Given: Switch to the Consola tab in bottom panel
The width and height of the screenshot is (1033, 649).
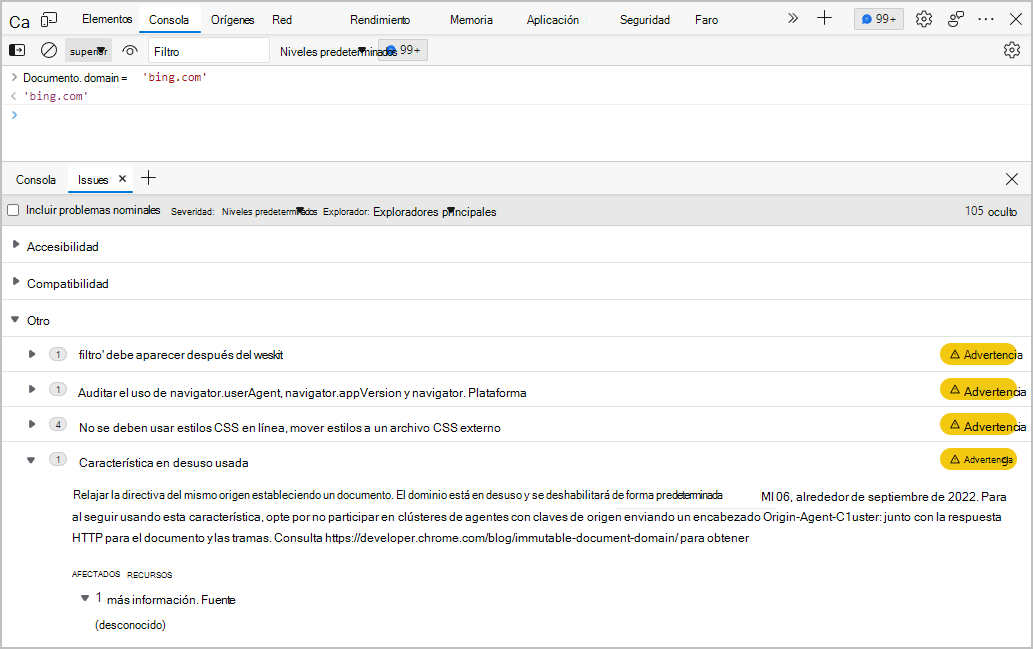Looking at the screenshot, I should coord(36,179).
